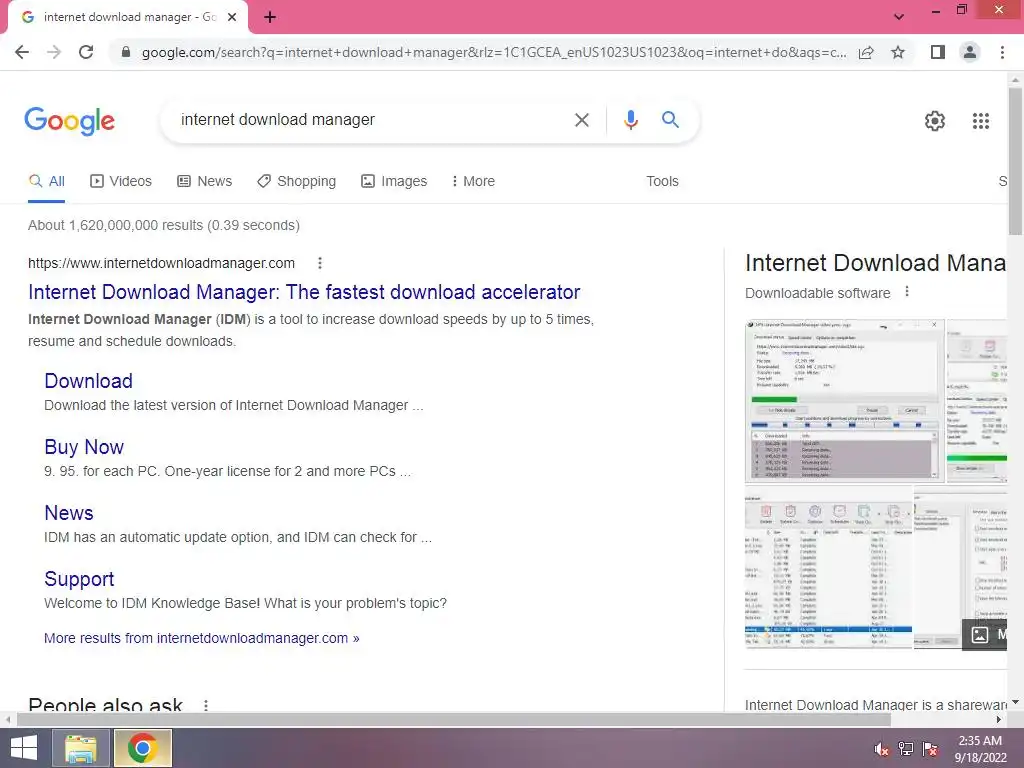
Task: Clear the search box text
Action: [x=581, y=120]
